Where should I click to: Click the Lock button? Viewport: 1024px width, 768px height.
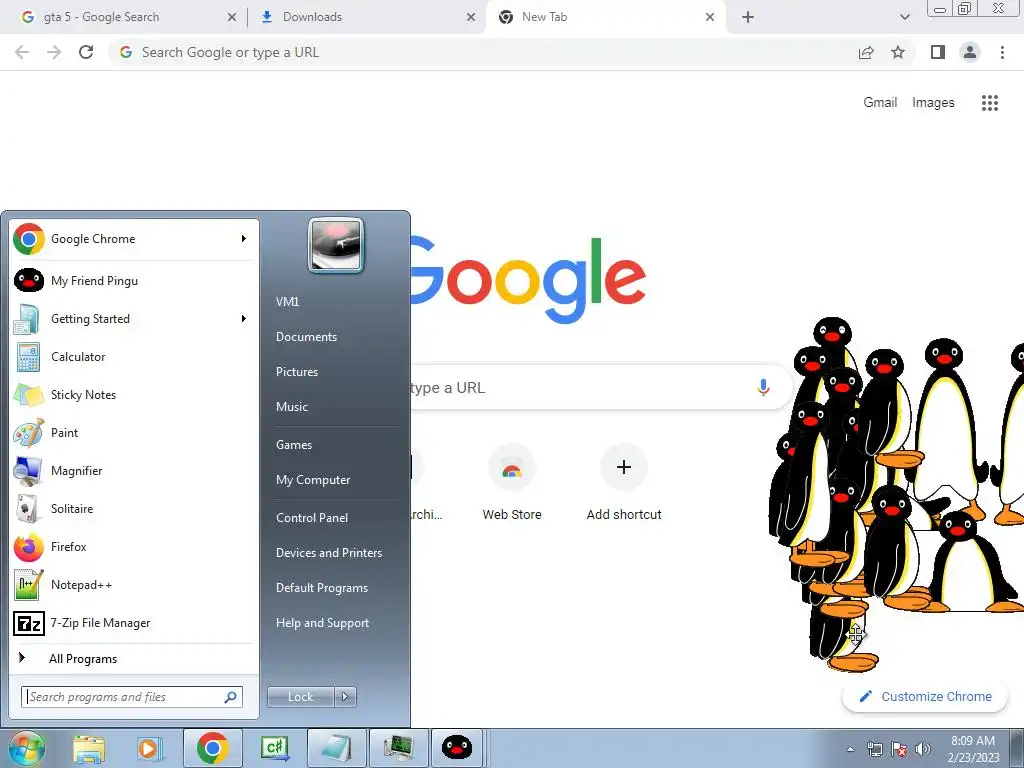pyautogui.click(x=301, y=697)
